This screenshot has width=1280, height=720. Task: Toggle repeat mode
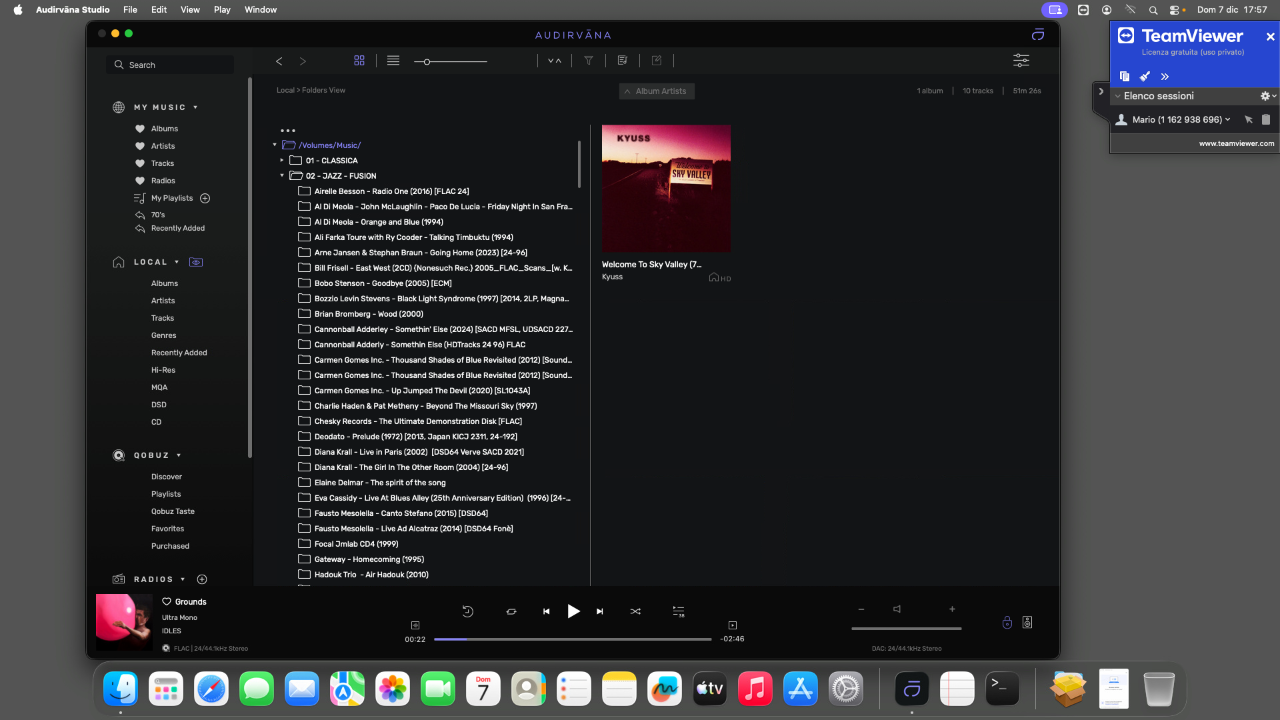pyautogui.click(x=511, y=611)
